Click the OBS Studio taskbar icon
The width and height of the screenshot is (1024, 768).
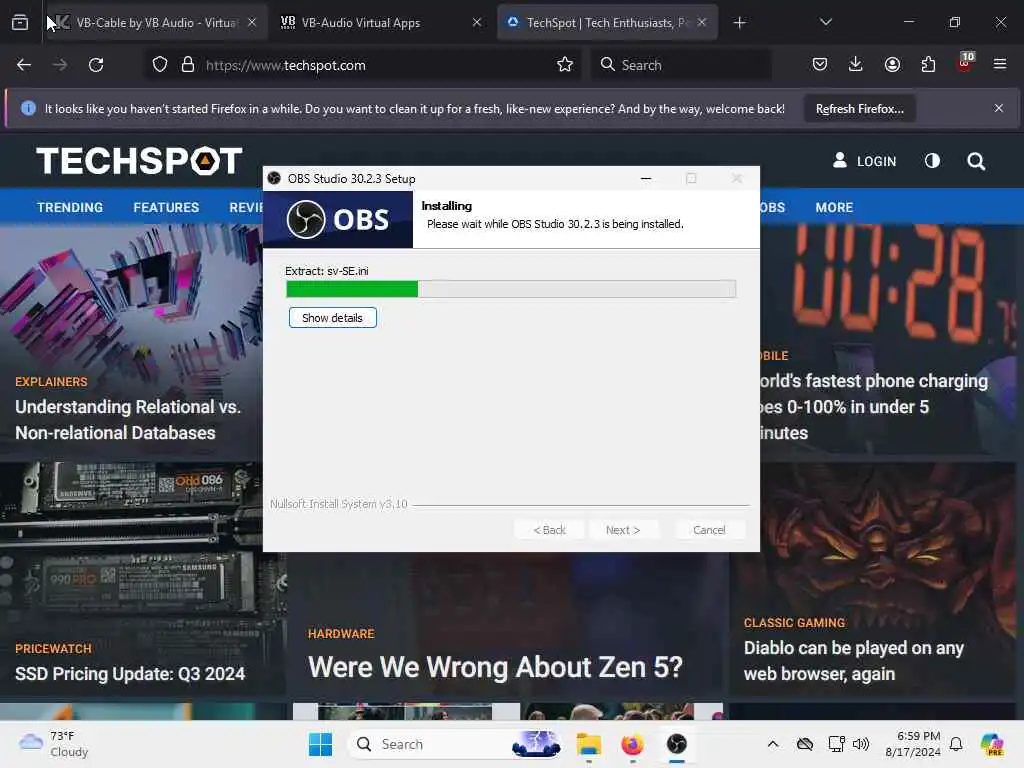(x=677, y=744)
